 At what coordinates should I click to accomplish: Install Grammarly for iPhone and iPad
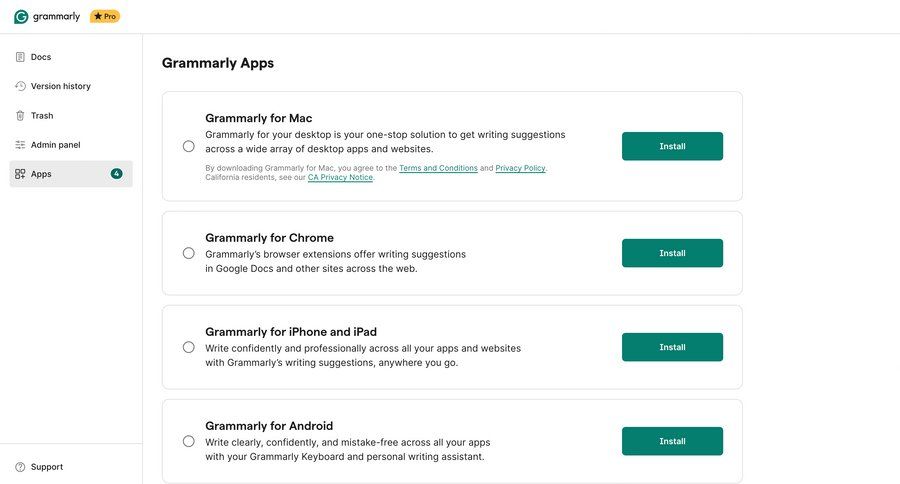pos(672,347)
